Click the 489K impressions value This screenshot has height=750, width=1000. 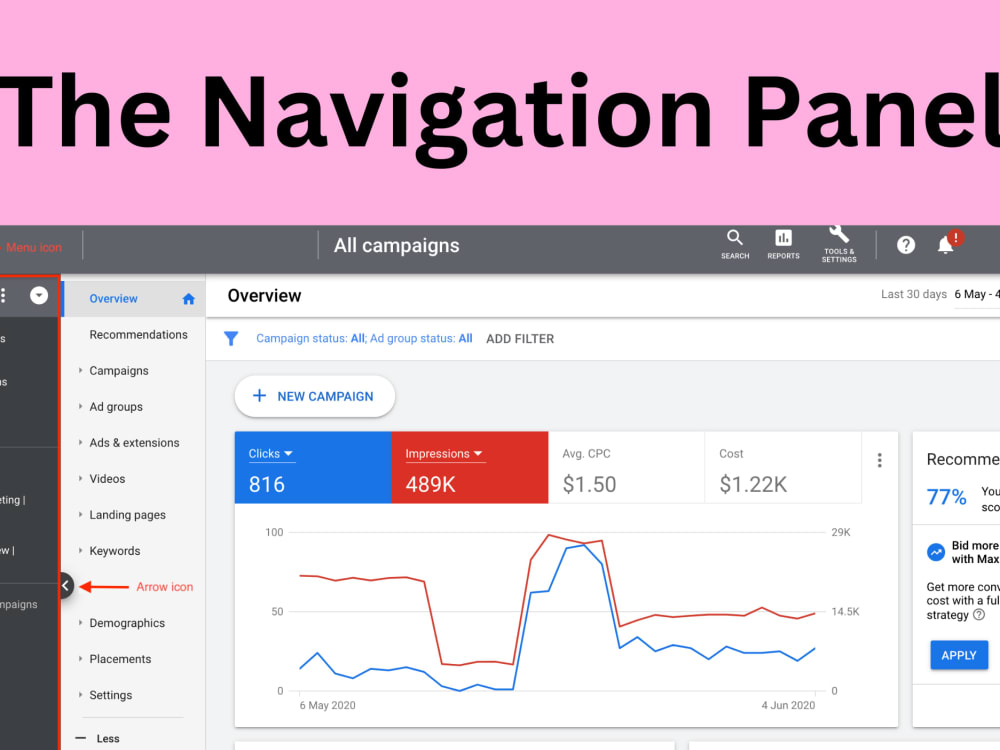pyautogui.click(x=430, y=485)
